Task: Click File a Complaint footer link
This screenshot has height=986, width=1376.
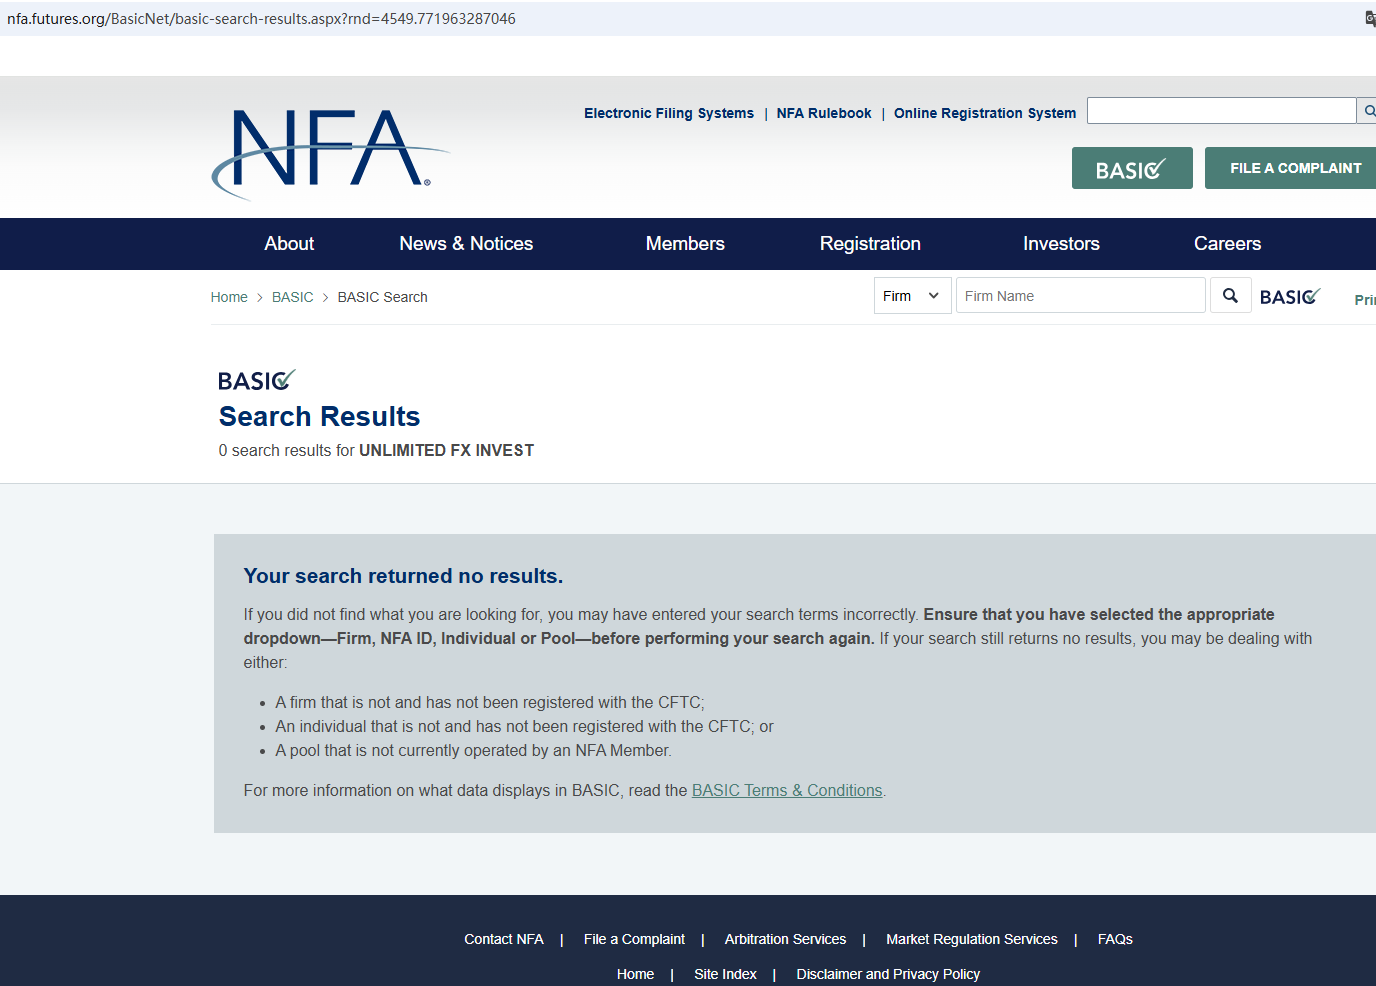Action: tap(634, 939)
